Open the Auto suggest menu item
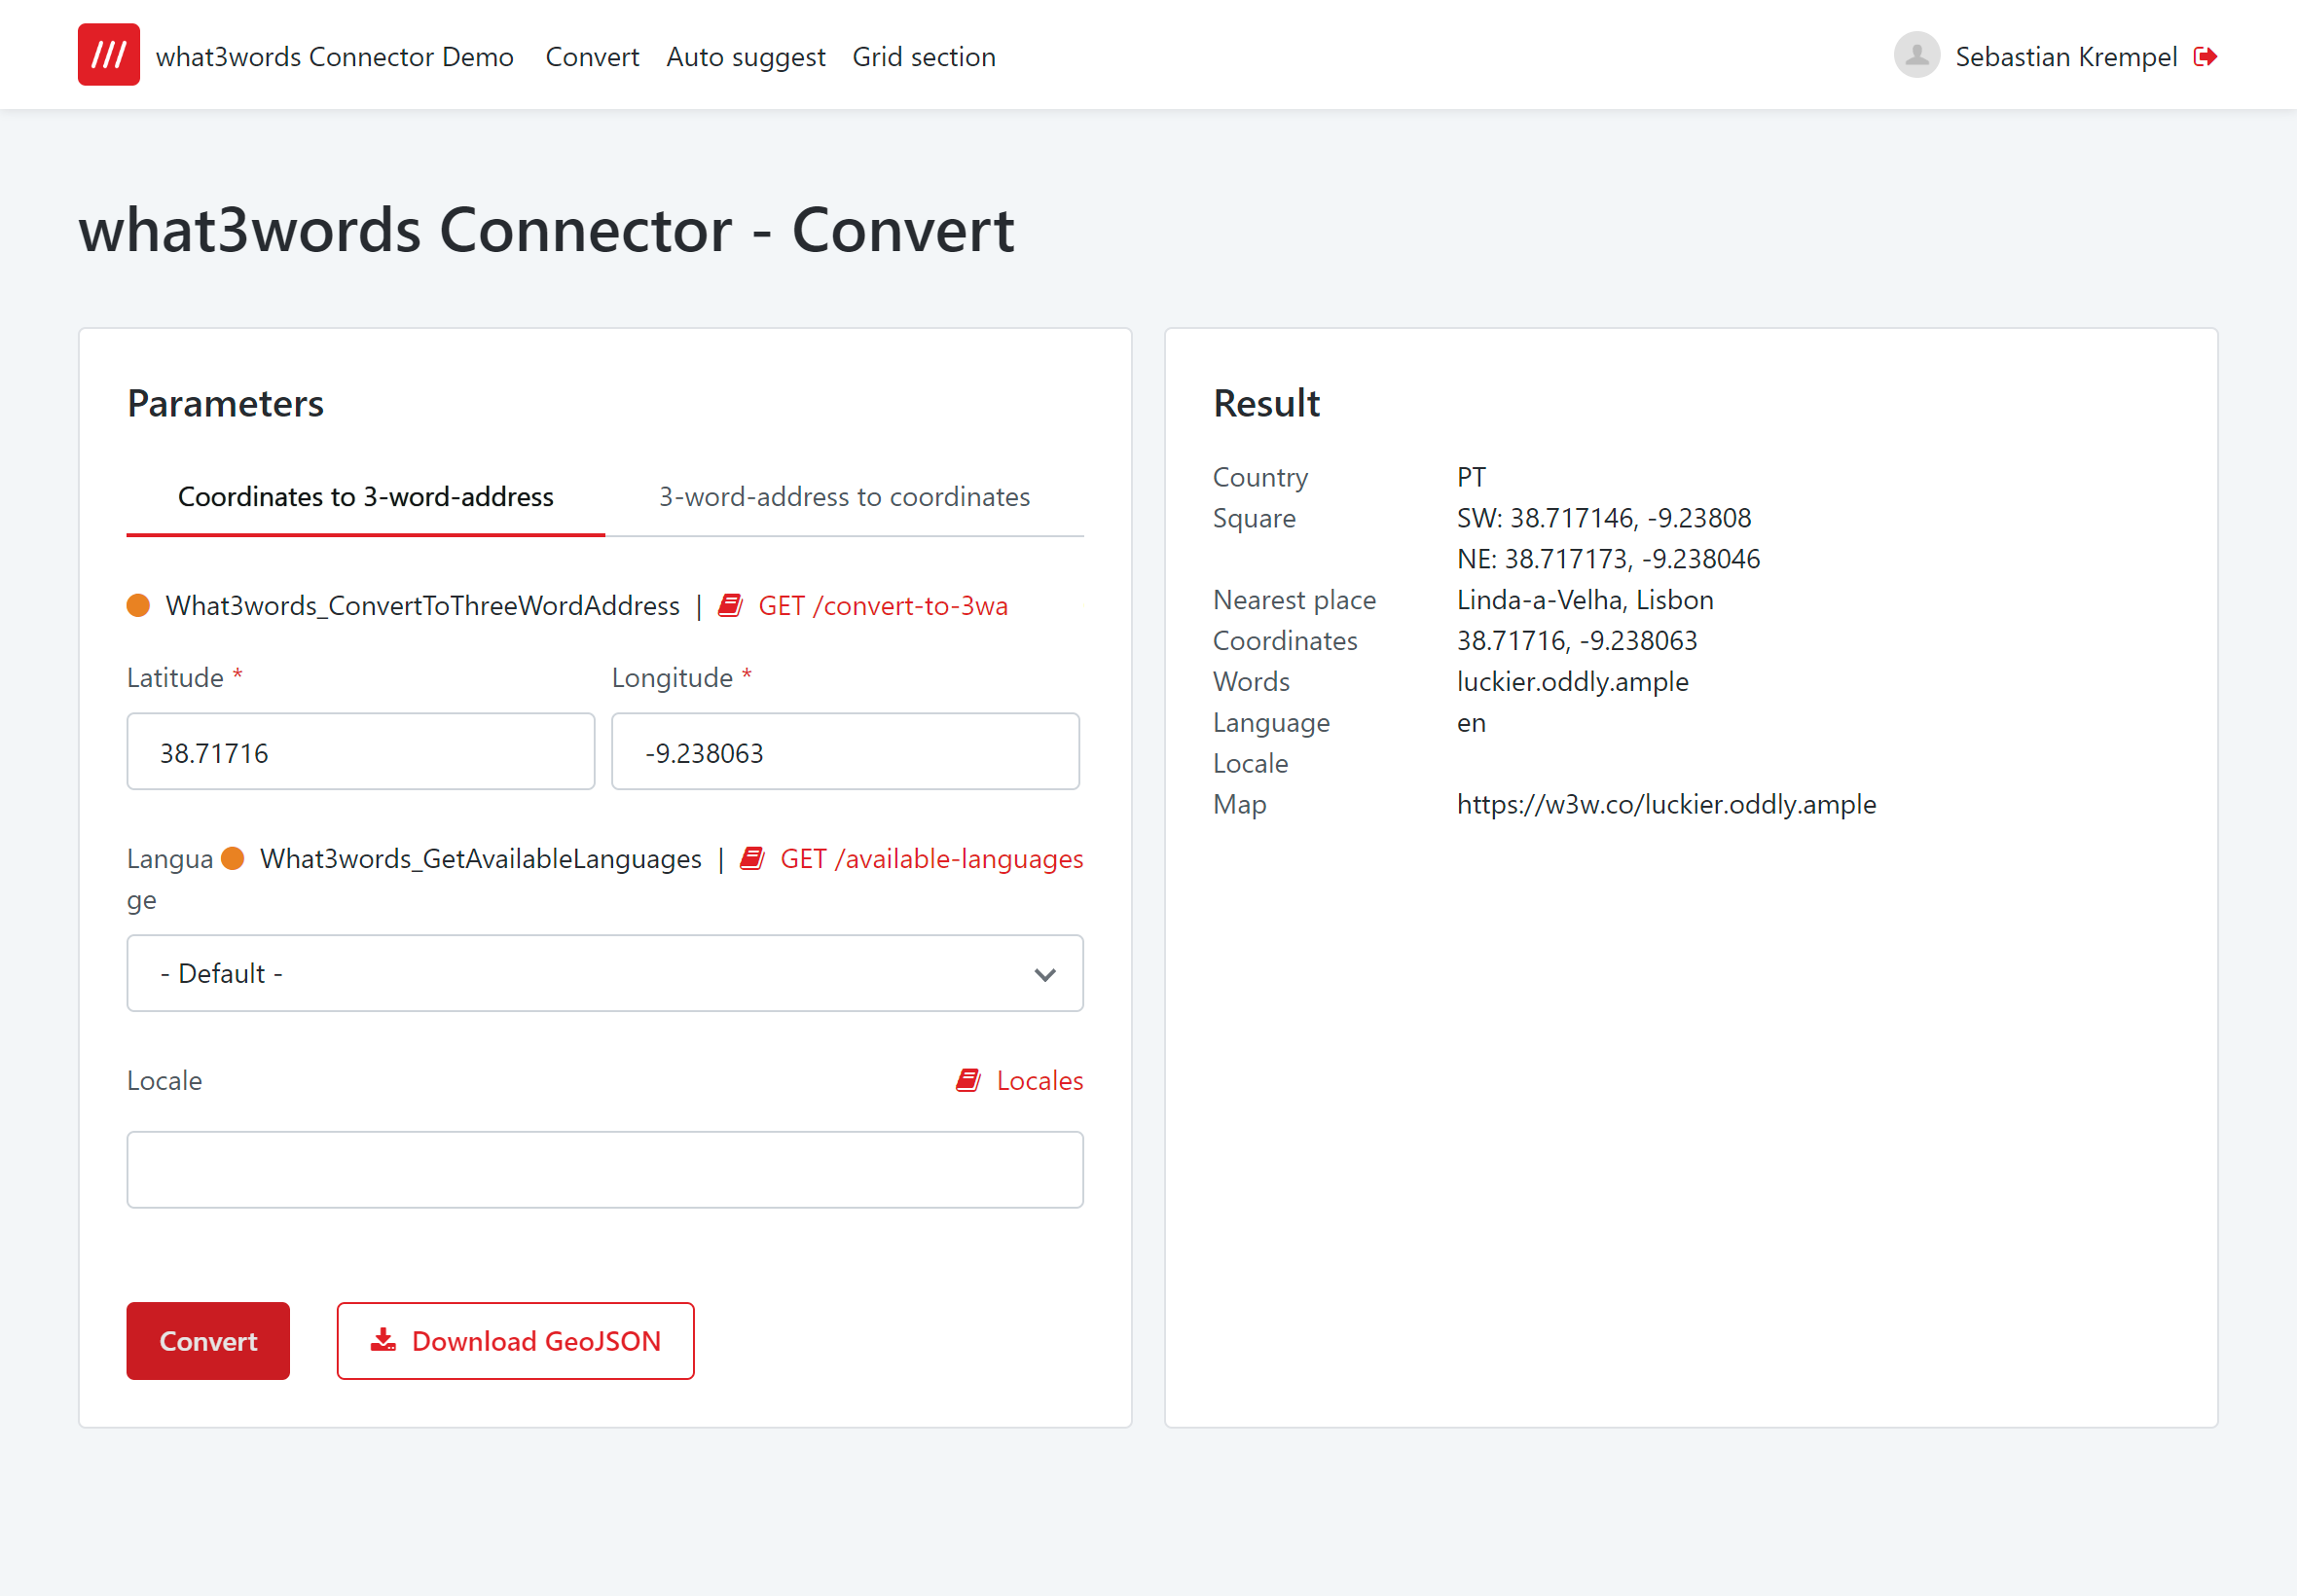2297x1596 pixels. [x=745, y=57]
